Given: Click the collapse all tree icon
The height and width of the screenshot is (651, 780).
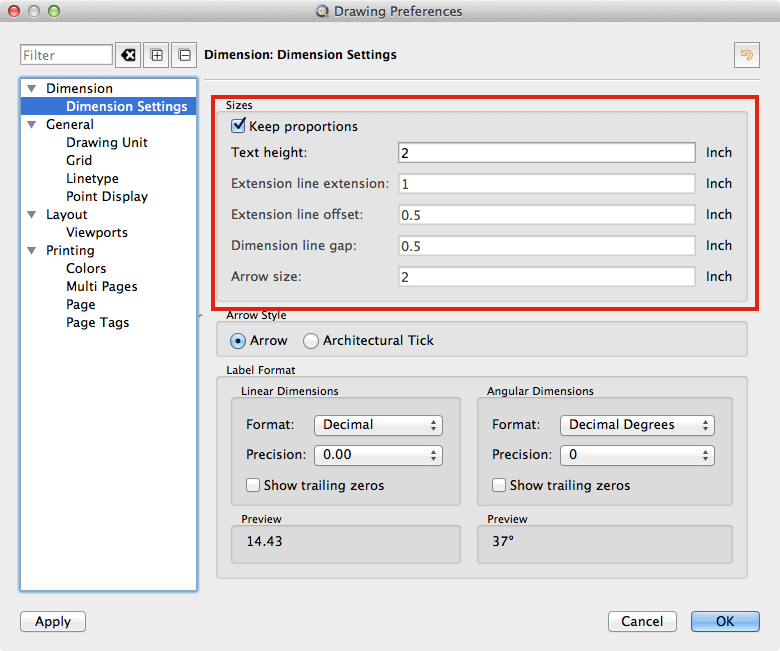Looking at the screenshot, I should [185, 55].
